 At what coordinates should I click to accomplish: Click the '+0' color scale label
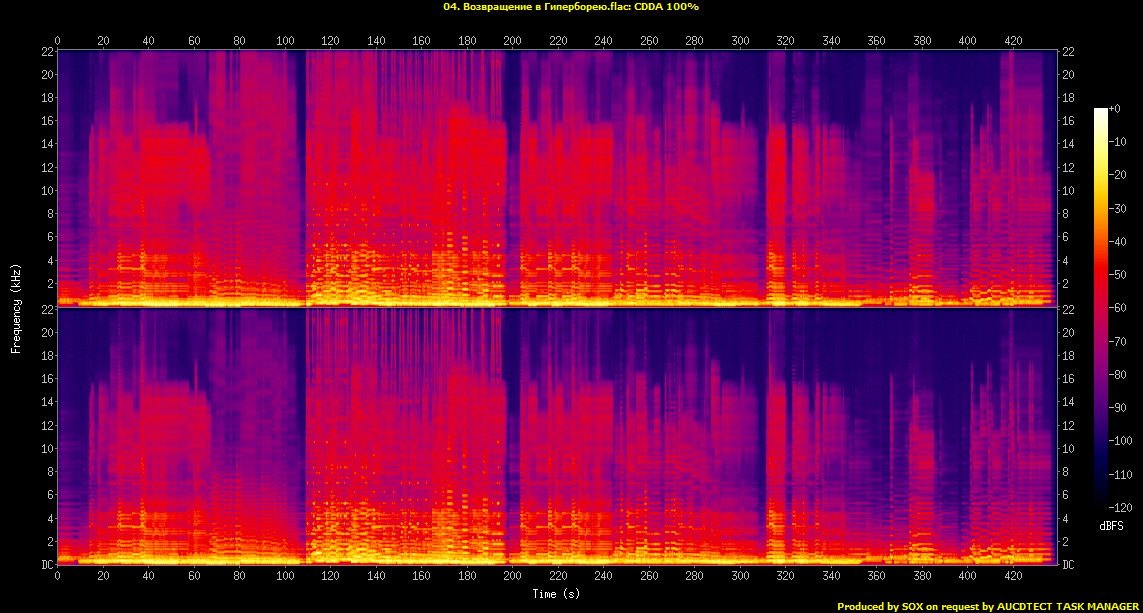(x=1115, y=109)
